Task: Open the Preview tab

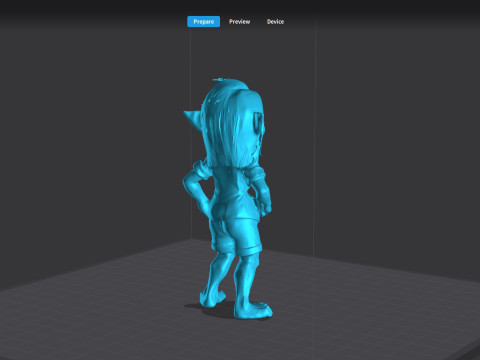Action: point(239,22)
